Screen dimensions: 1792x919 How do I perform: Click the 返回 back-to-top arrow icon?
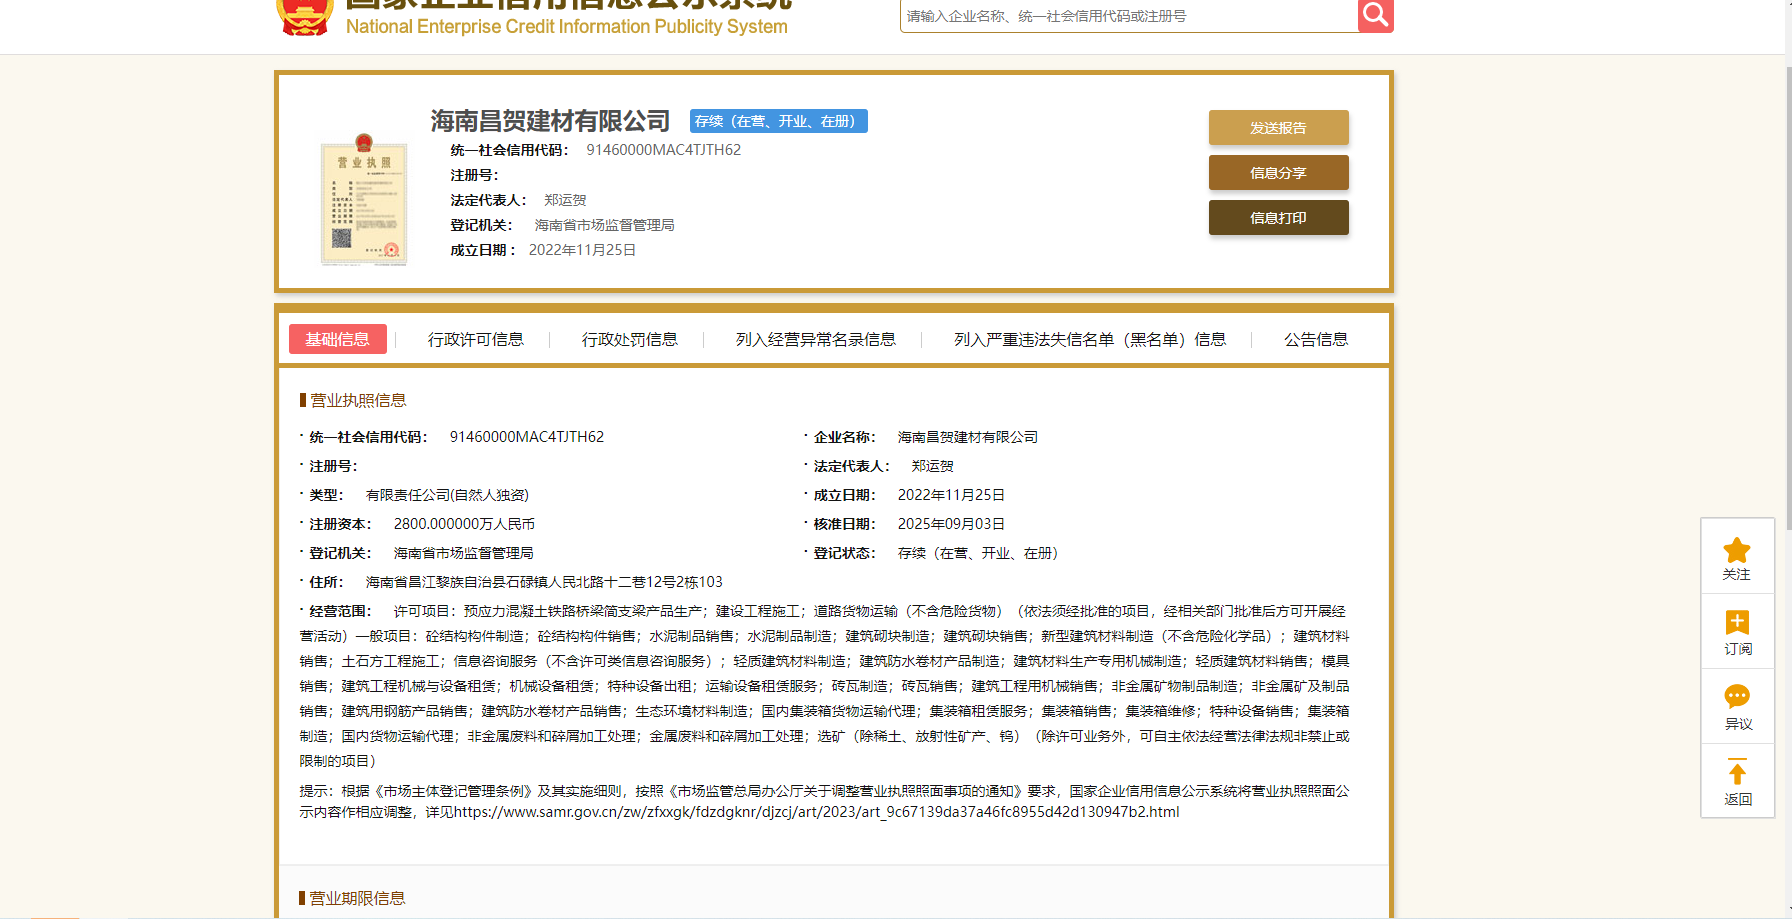click(x=1737, y=771)
